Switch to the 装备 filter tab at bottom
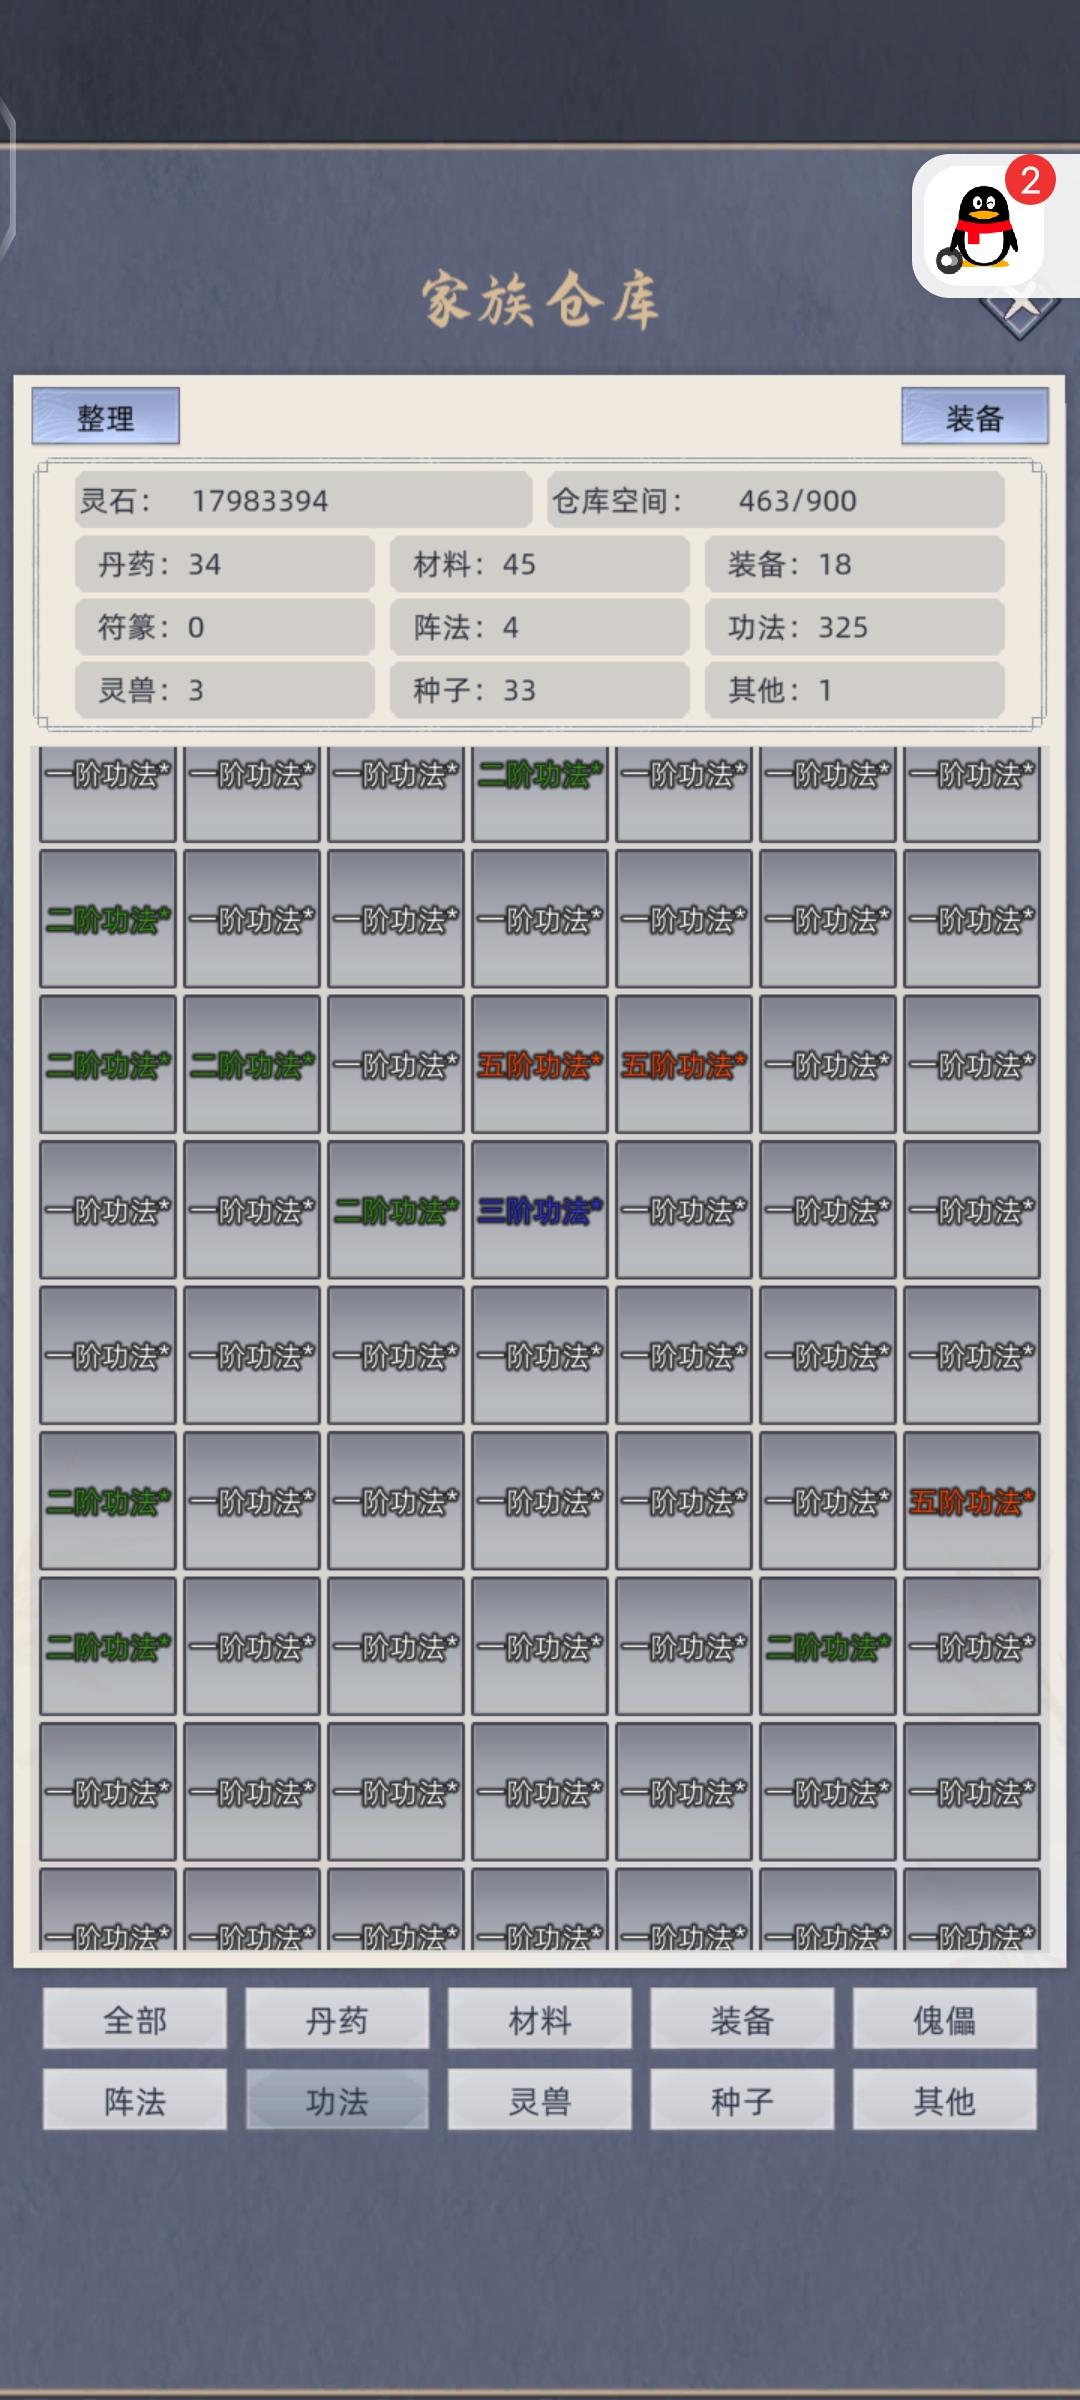The height and width of the screenshot is (2400, 1080). (x=742, y=2019)
